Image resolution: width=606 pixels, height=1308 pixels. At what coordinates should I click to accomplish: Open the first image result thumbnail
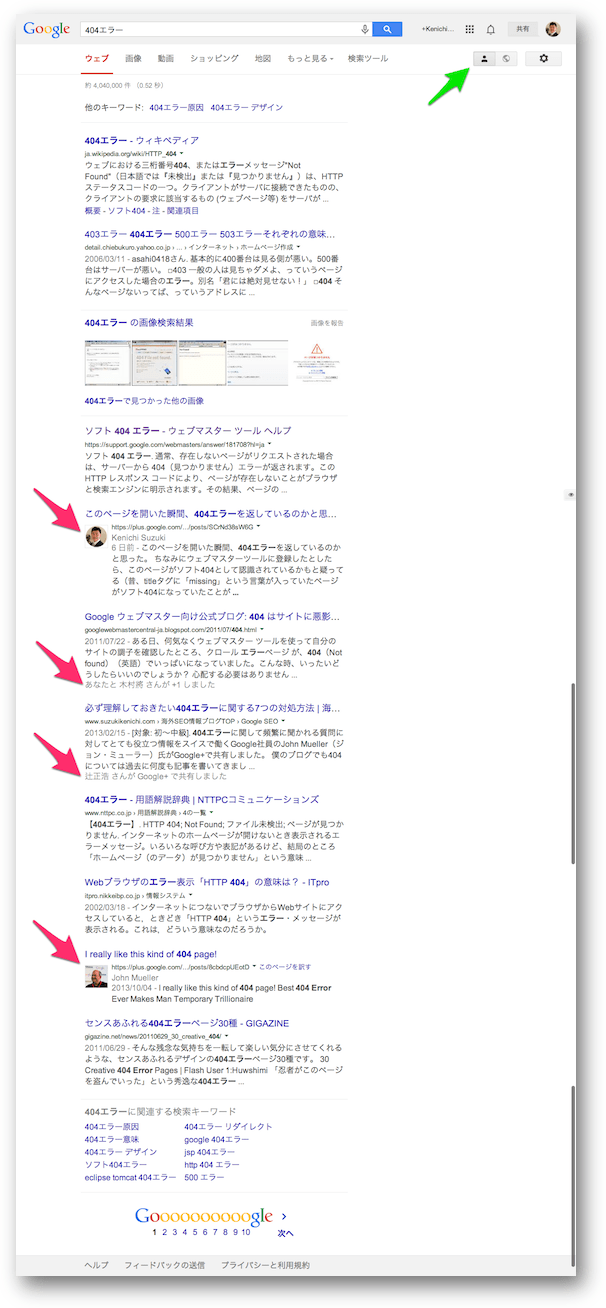[108, 362]
